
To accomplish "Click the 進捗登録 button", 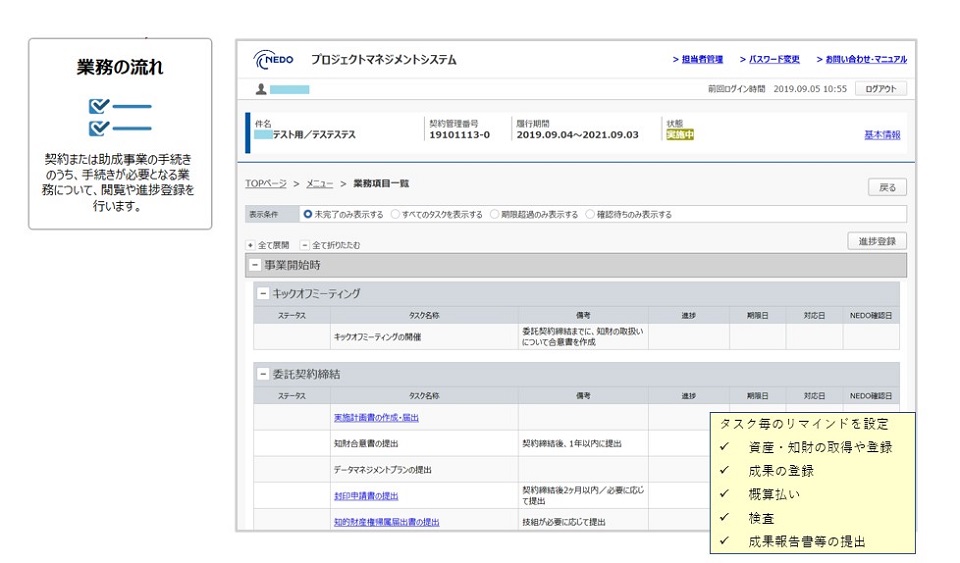I will pyautogui.click(x=877, y=241).
